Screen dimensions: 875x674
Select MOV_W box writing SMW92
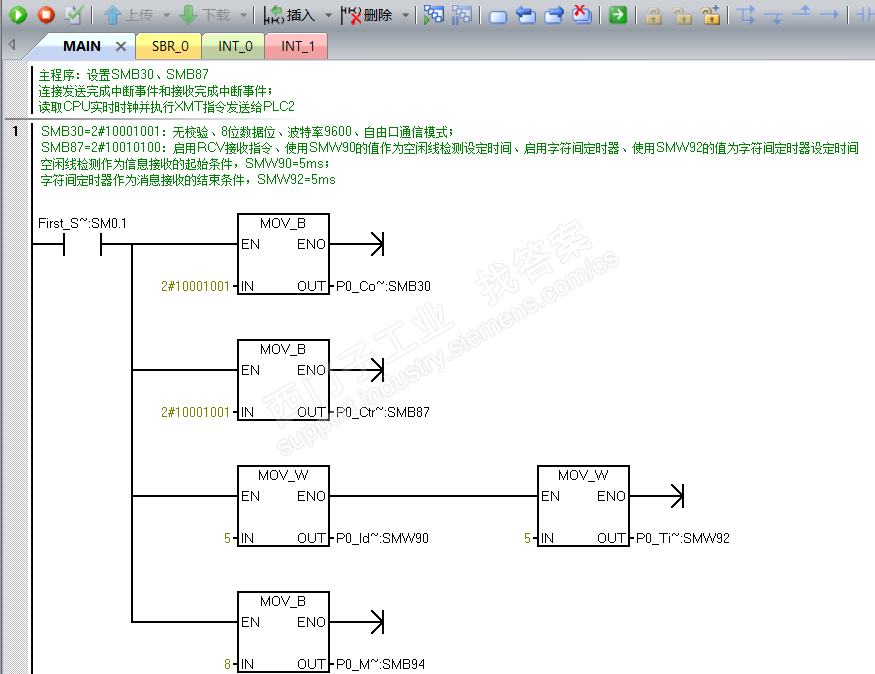point(583,506)
